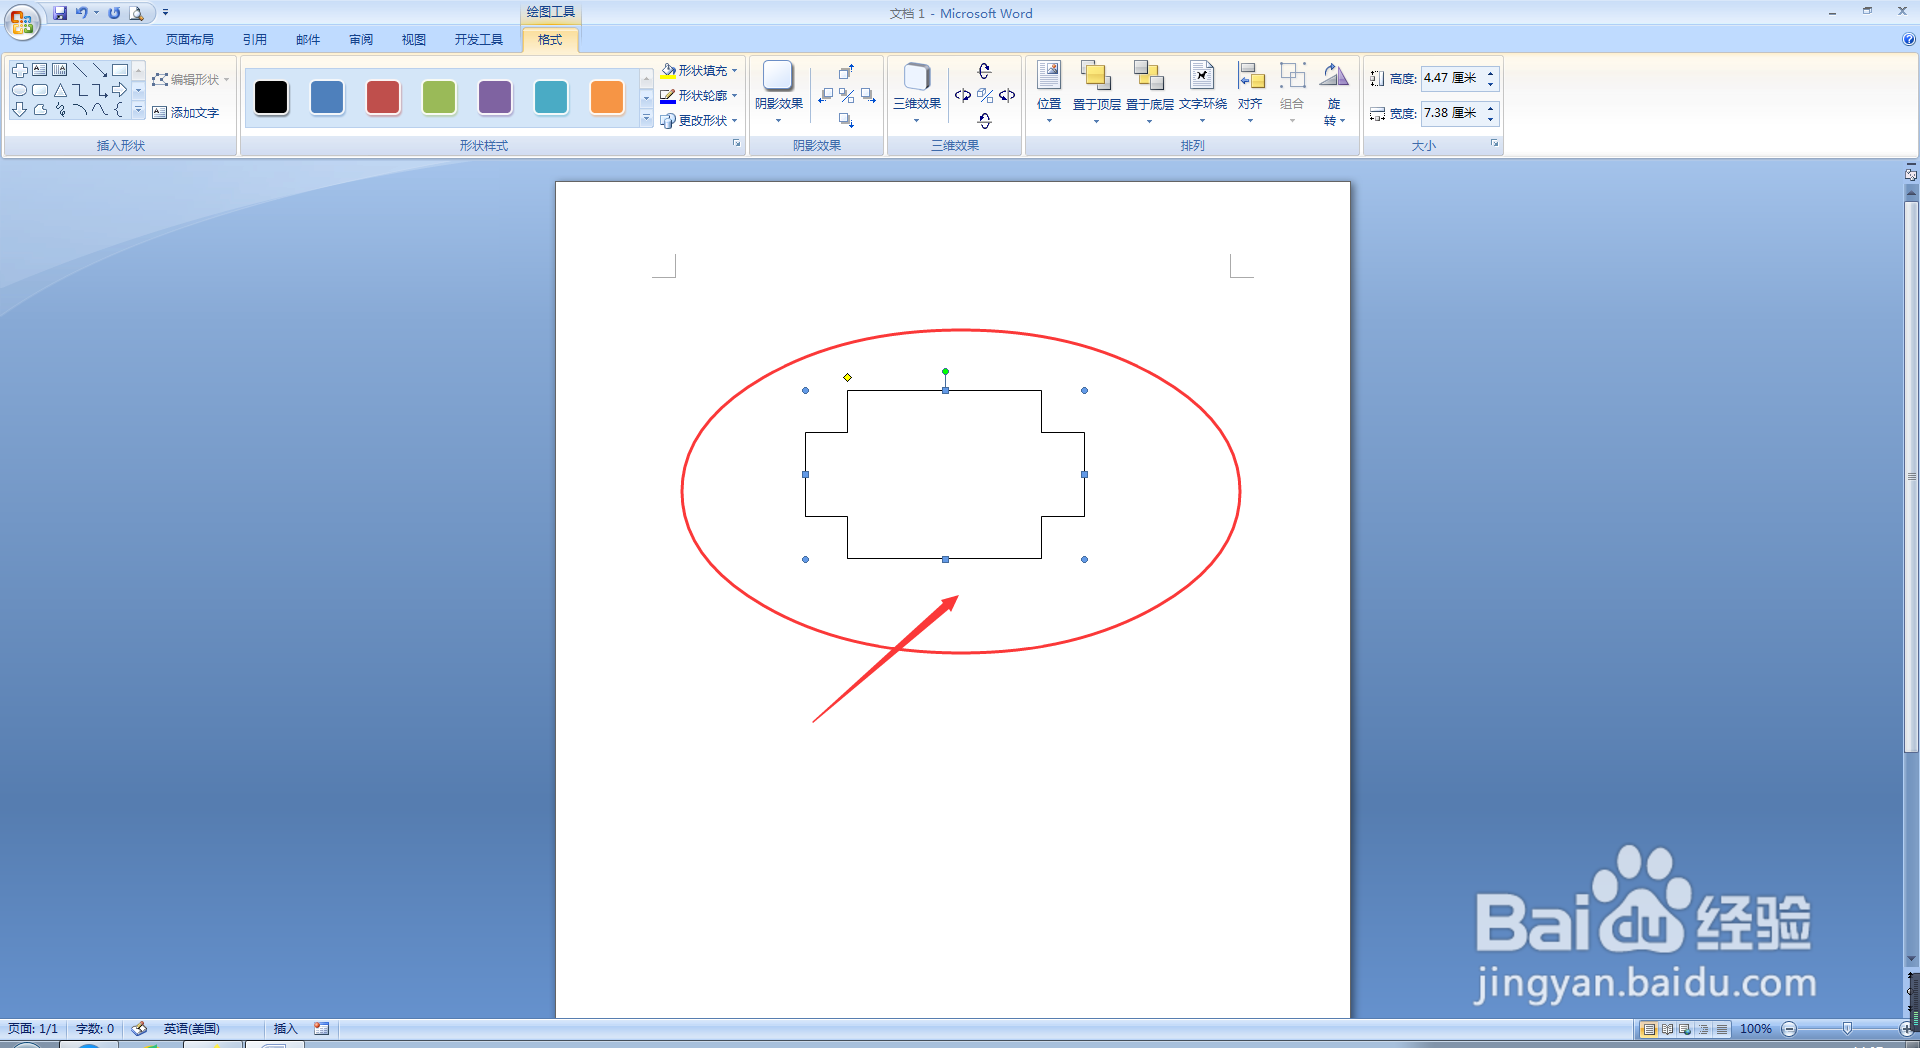The height and width of the screenshot is (1048, 1920).
Task: Nudge shadow down
Action: pos(846,120)
